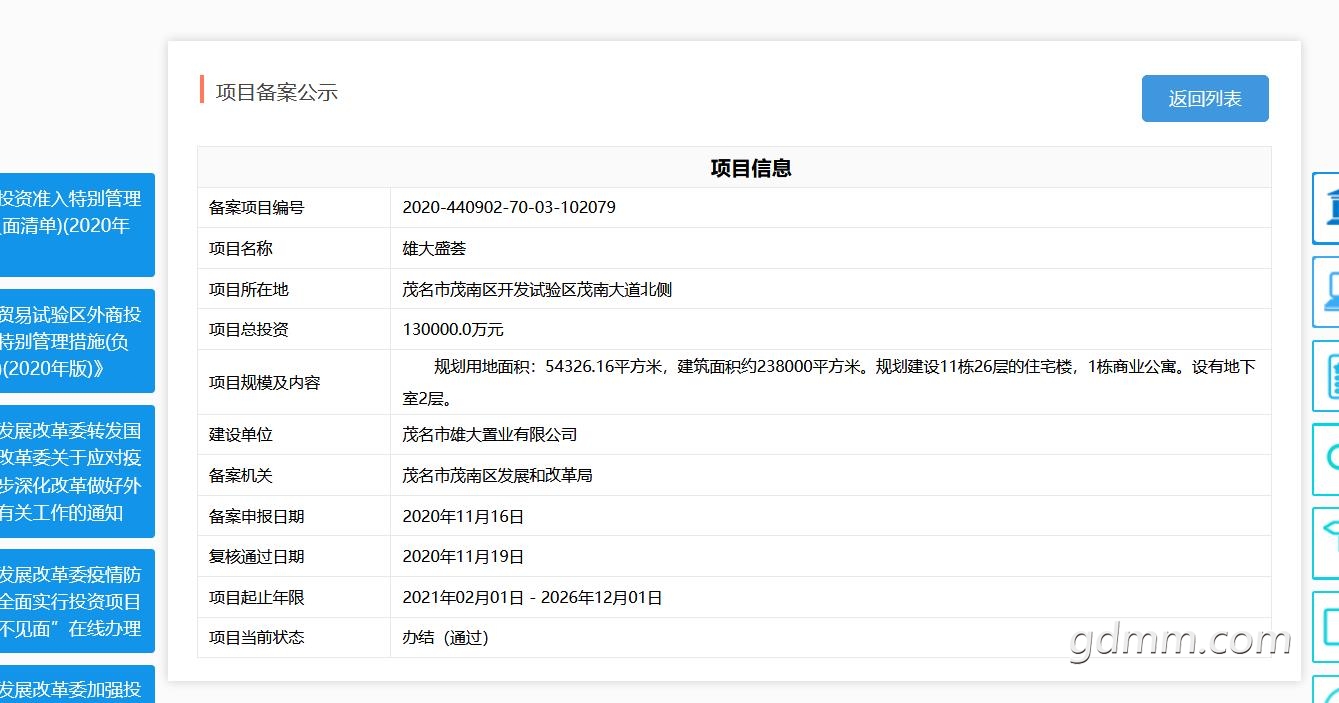
Task: Click the 项目信息 table header
Action: point(750,168)
